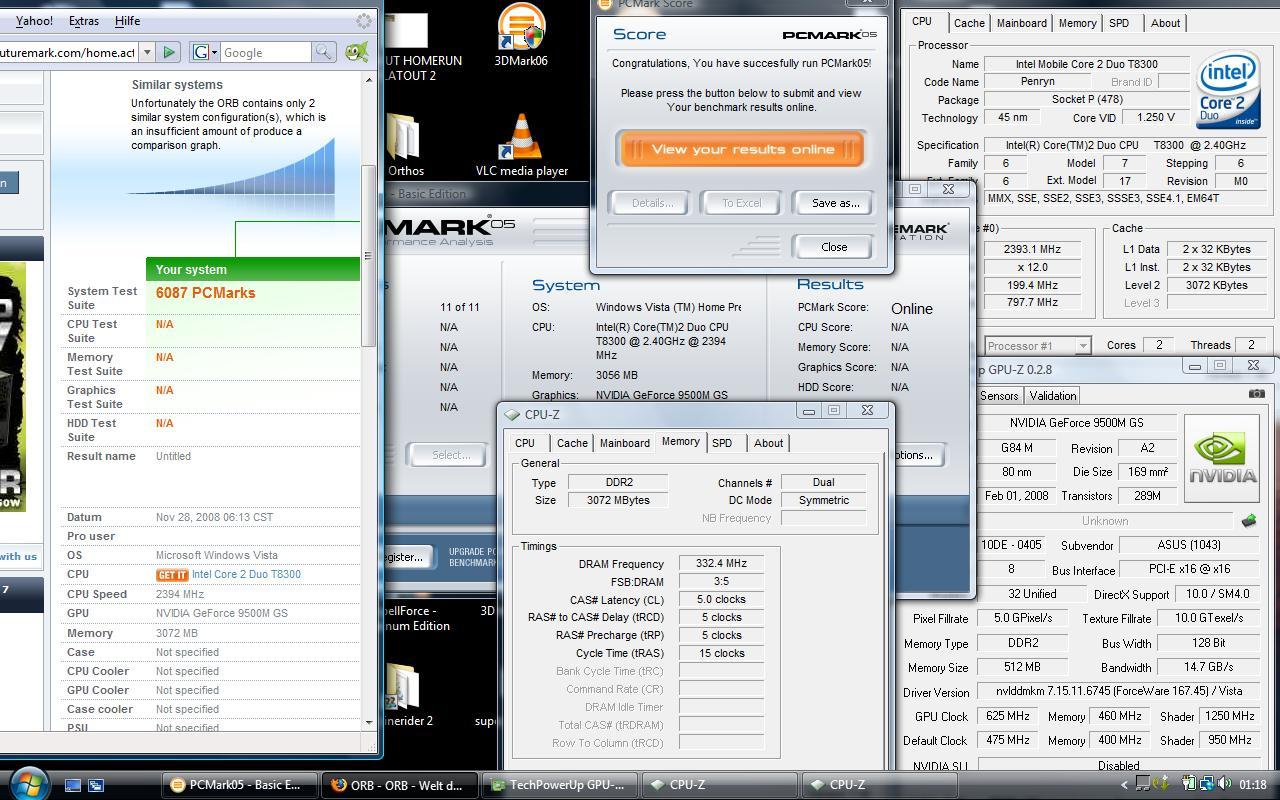This screenshot has height=800, width=1280.
Task: Open the Extras menu in browser
Action: [84, 20]
